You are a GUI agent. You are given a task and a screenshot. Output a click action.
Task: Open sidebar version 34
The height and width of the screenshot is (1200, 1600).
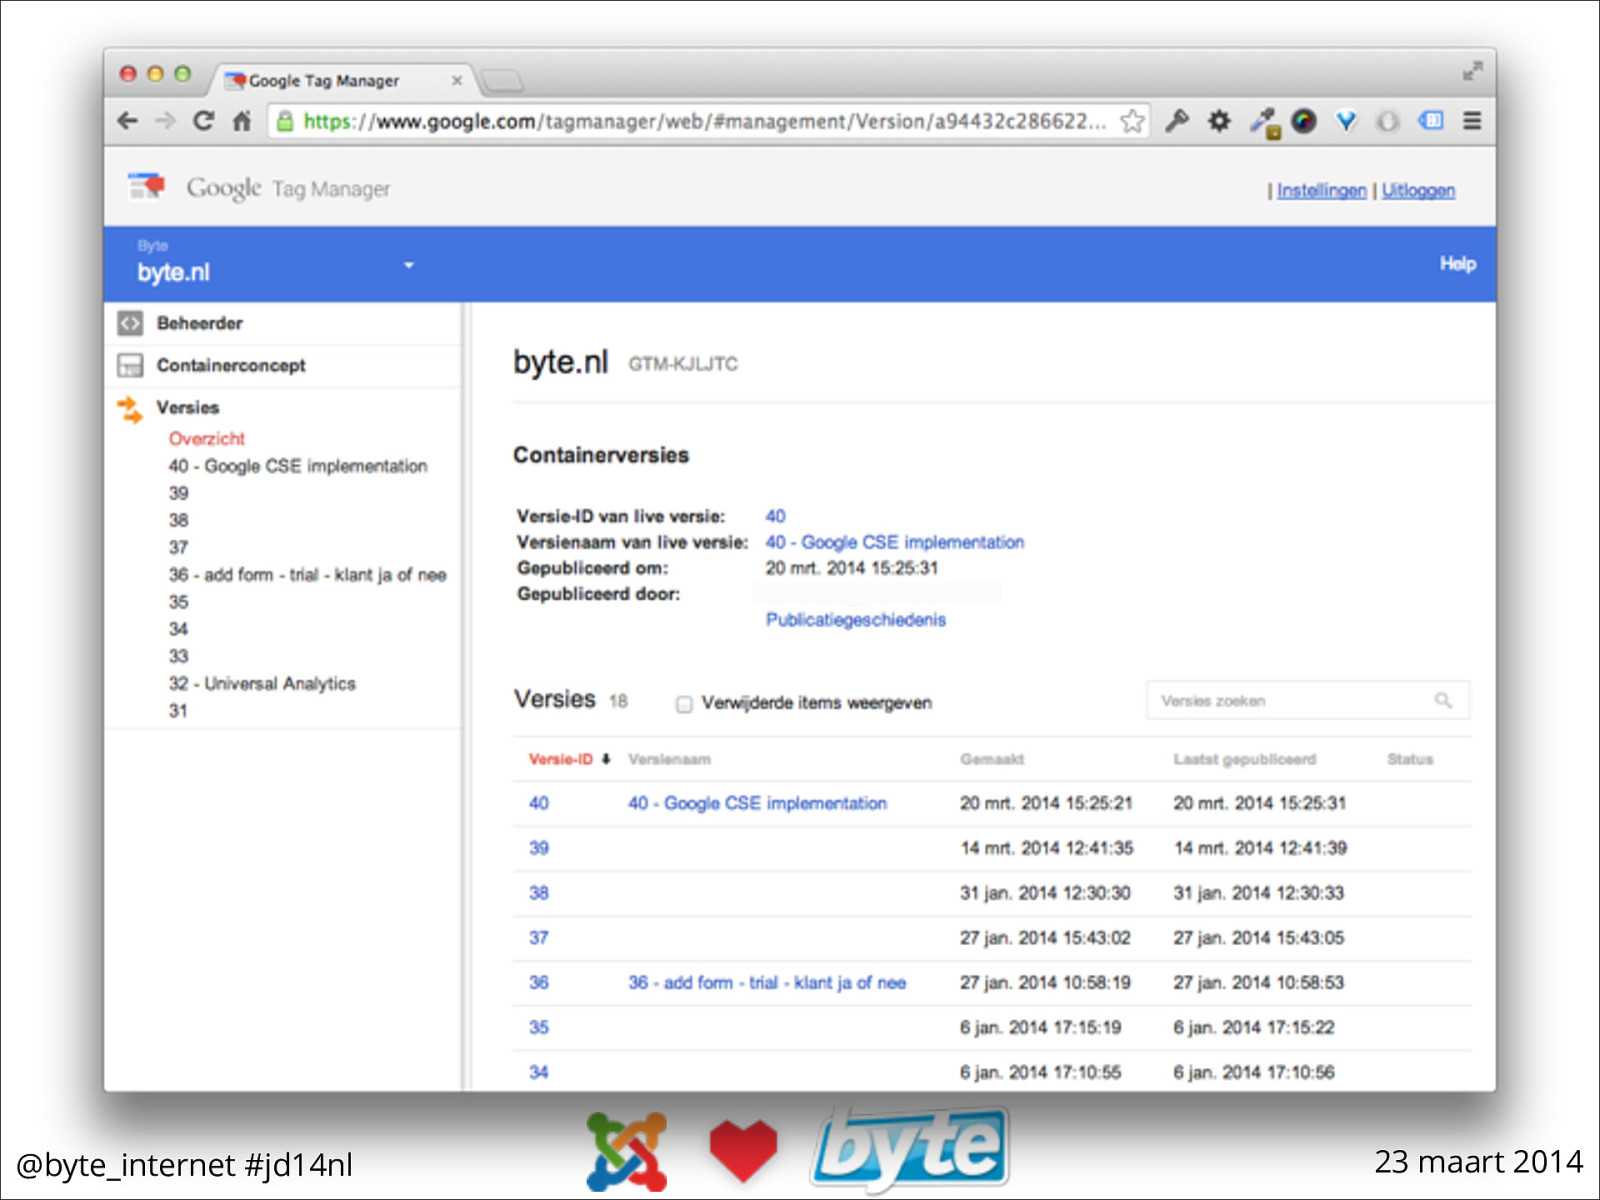pyautogui.click(x=178, y=629)
